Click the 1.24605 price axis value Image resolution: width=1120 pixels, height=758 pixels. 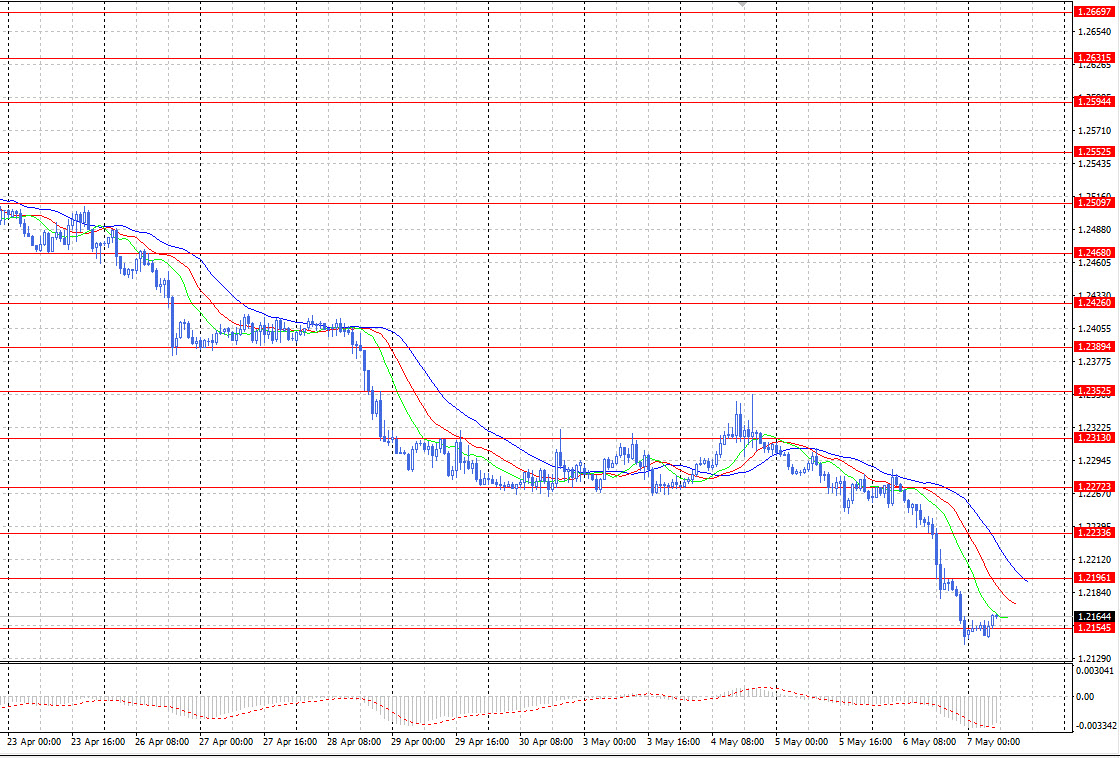click(1094, 263)
